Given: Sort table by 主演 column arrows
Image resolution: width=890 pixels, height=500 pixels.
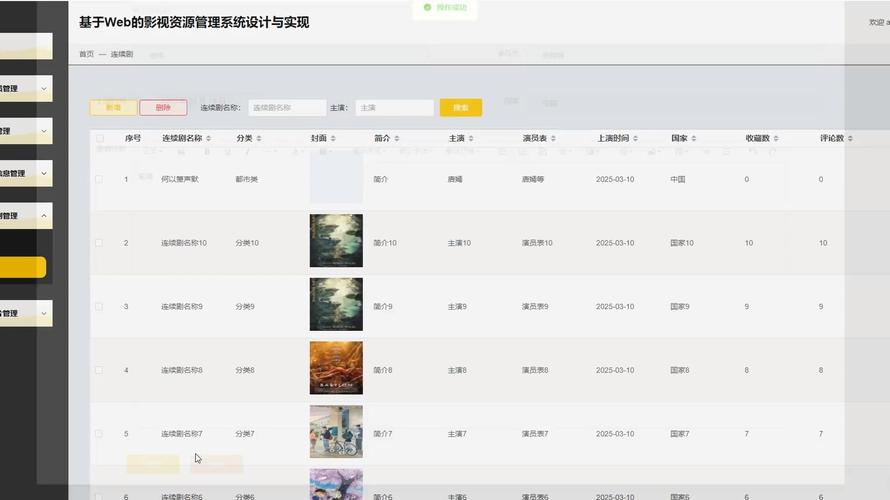Looking at the screenshot, I should click(x=471, y=138).
